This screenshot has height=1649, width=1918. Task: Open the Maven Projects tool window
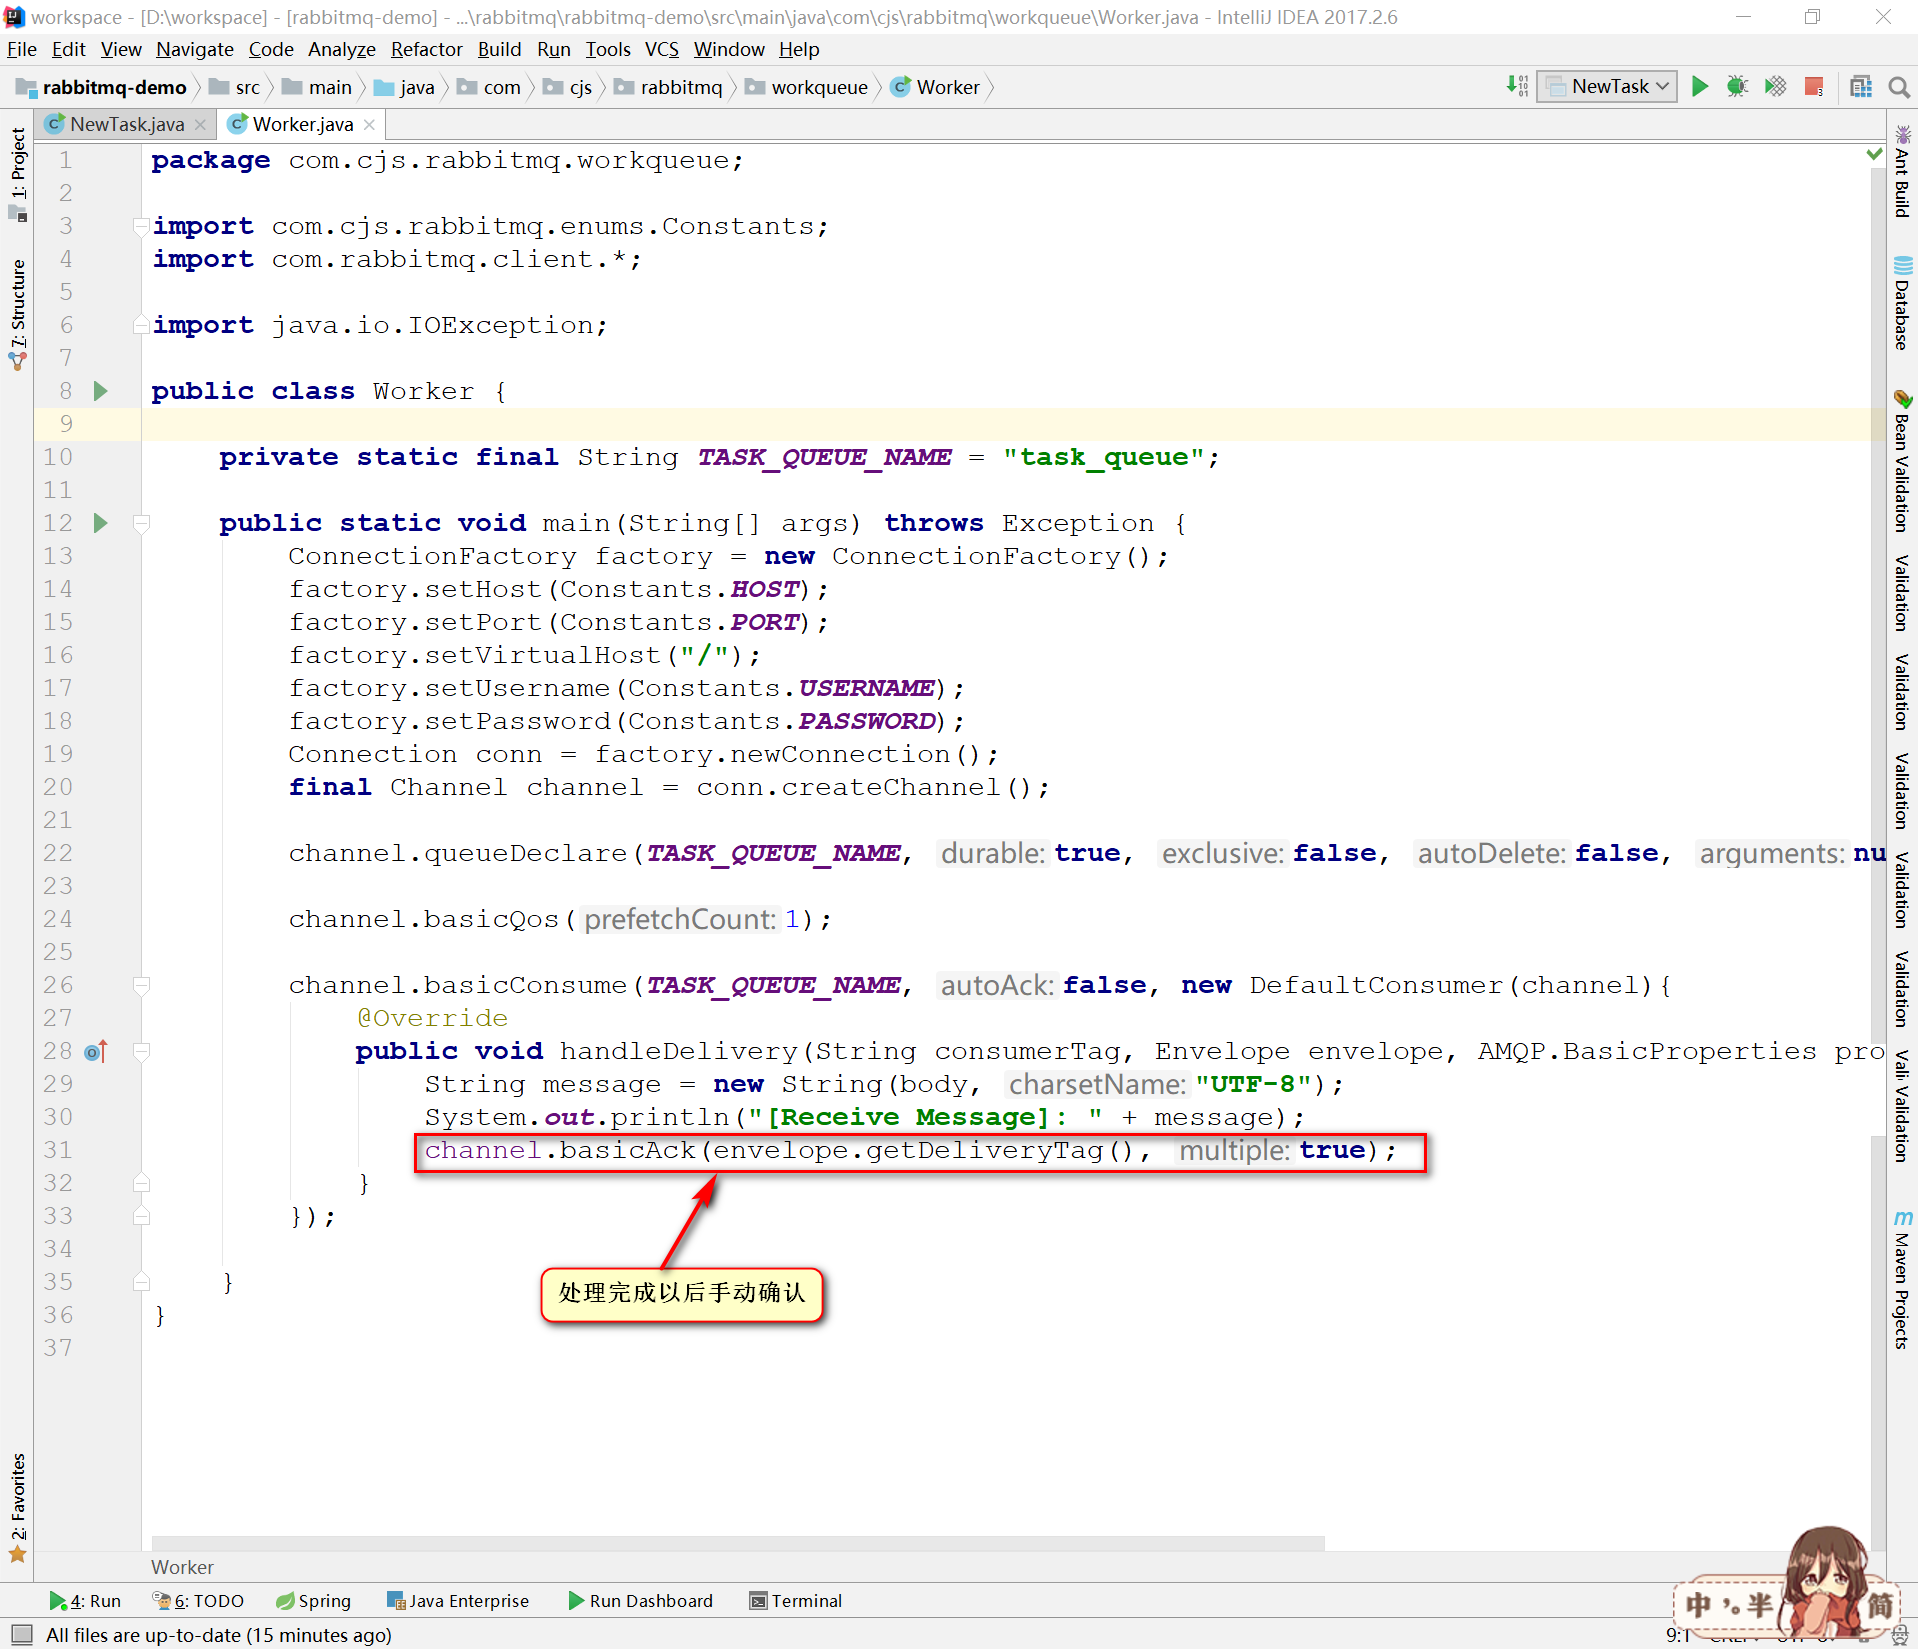click(1902, 1280)
